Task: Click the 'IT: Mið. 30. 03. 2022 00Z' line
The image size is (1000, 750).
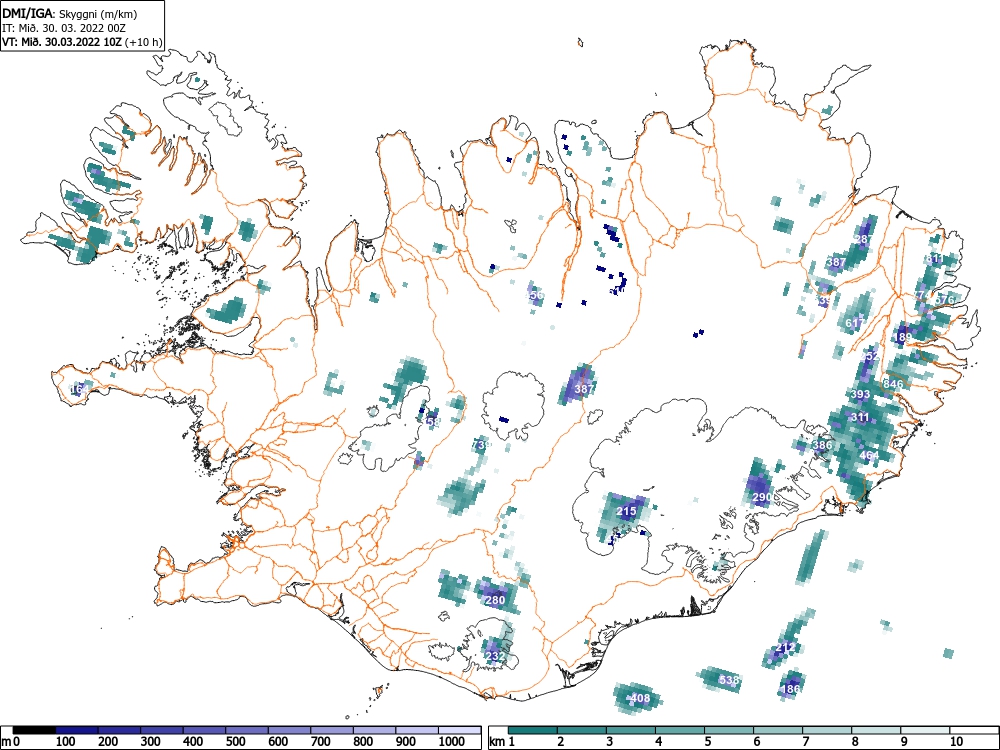Action: 62,28
